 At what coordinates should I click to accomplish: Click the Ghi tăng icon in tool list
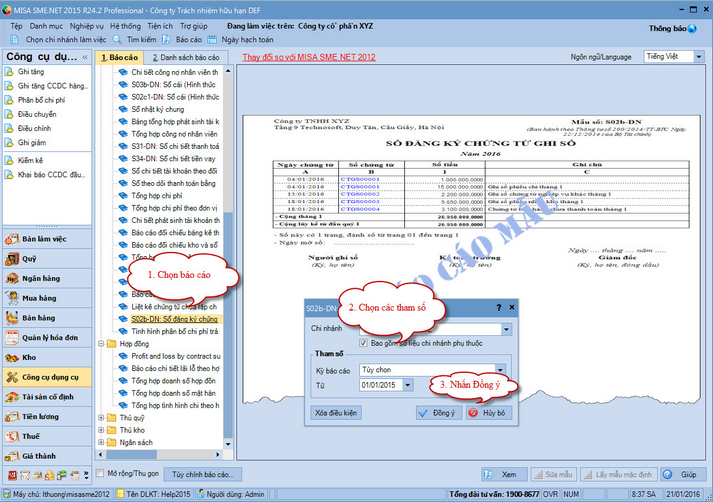9,72
